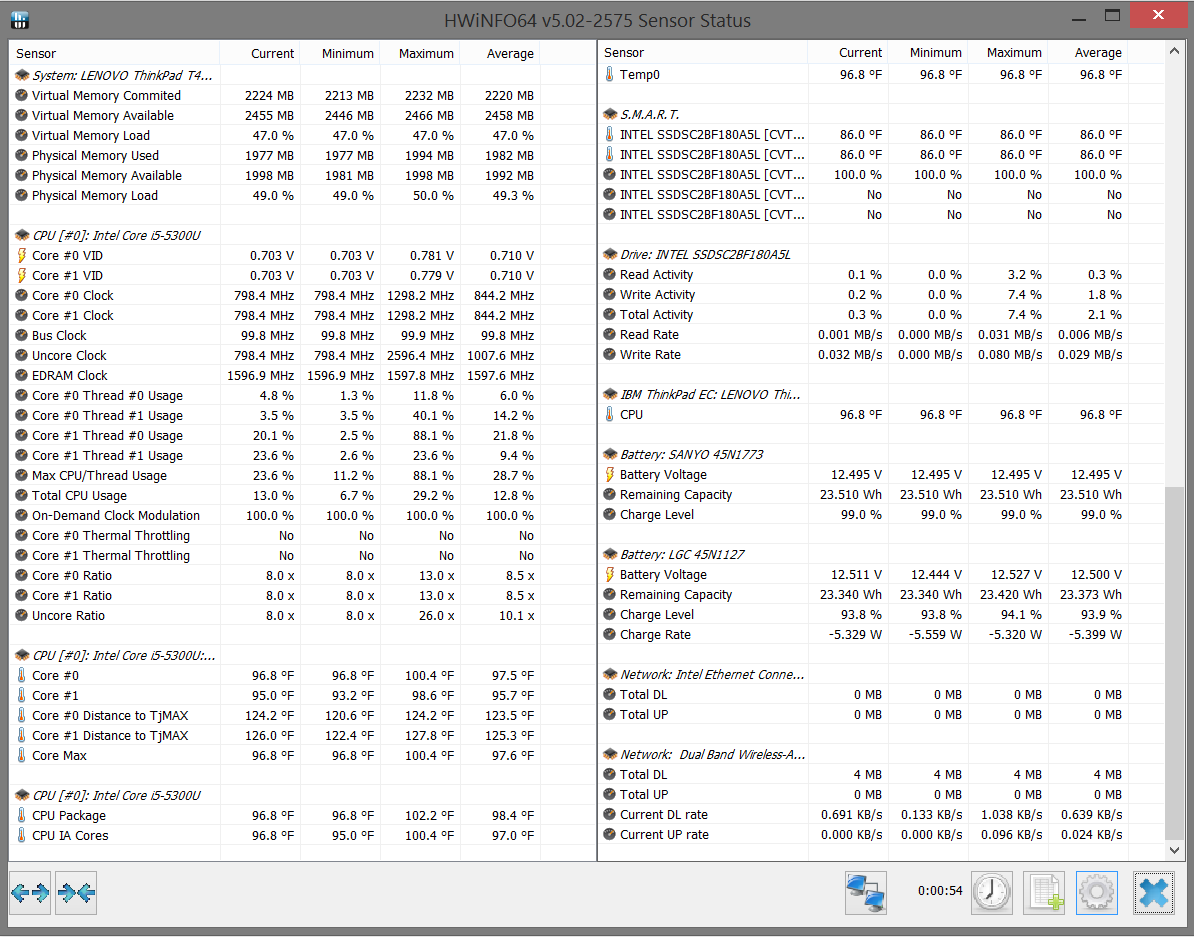Click the Temp0 thermometer icon
The height and width of the screenshot is (937, 1194).
click(x=609, y=74)
